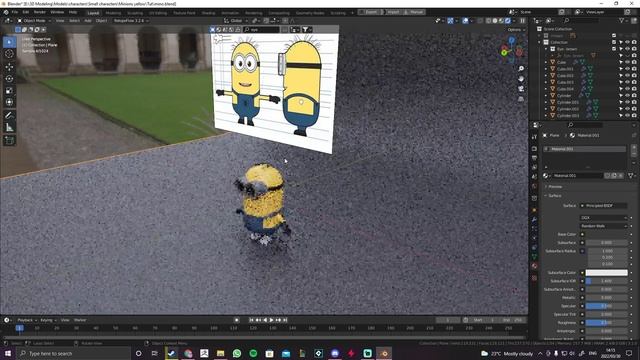Screen dimensions: 640x360
Task: Switch to the Modeling workspace tab
Action: pos(113,13)
